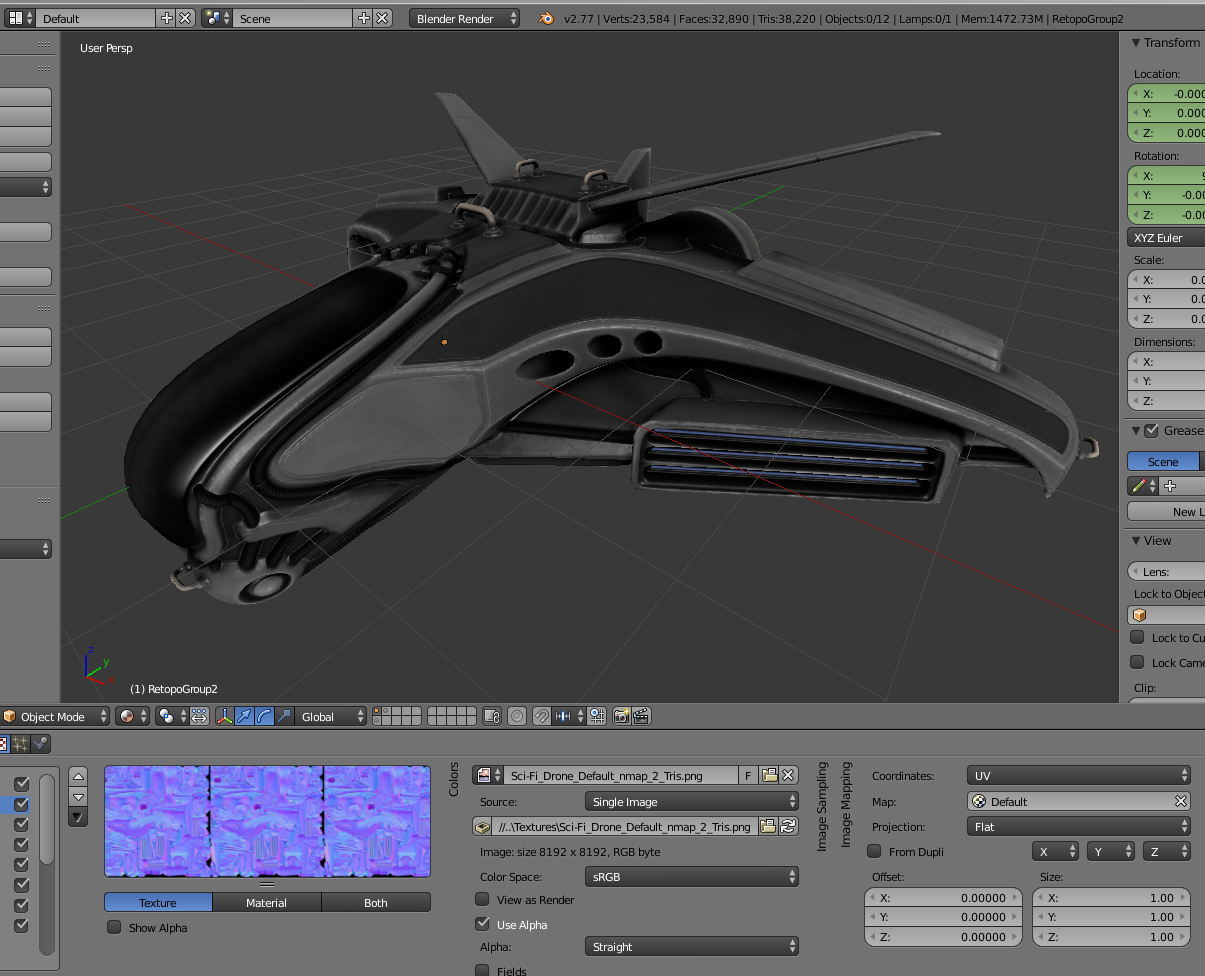Enable View as Render checkbox
1205x976 pixels.
tap(483, 900)
